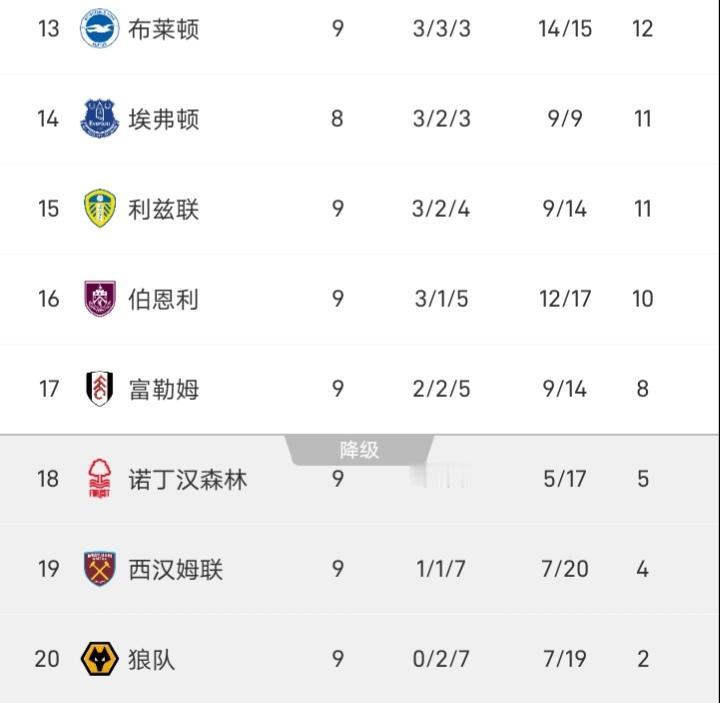Tap the Fulham club badge
The width and height of the screenshot is (720, 703).
[x=100, y=388]
